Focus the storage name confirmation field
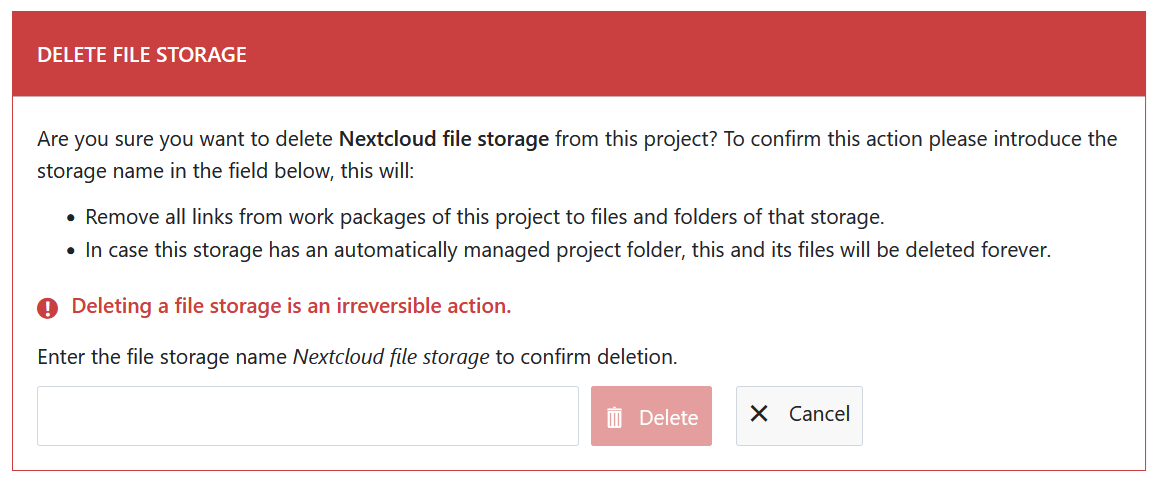Screen dimensions: 1159x484 (307, 416)
